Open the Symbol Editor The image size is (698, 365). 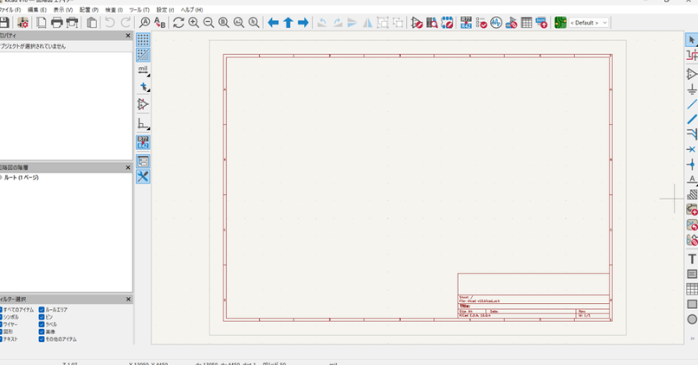[417, 22]
